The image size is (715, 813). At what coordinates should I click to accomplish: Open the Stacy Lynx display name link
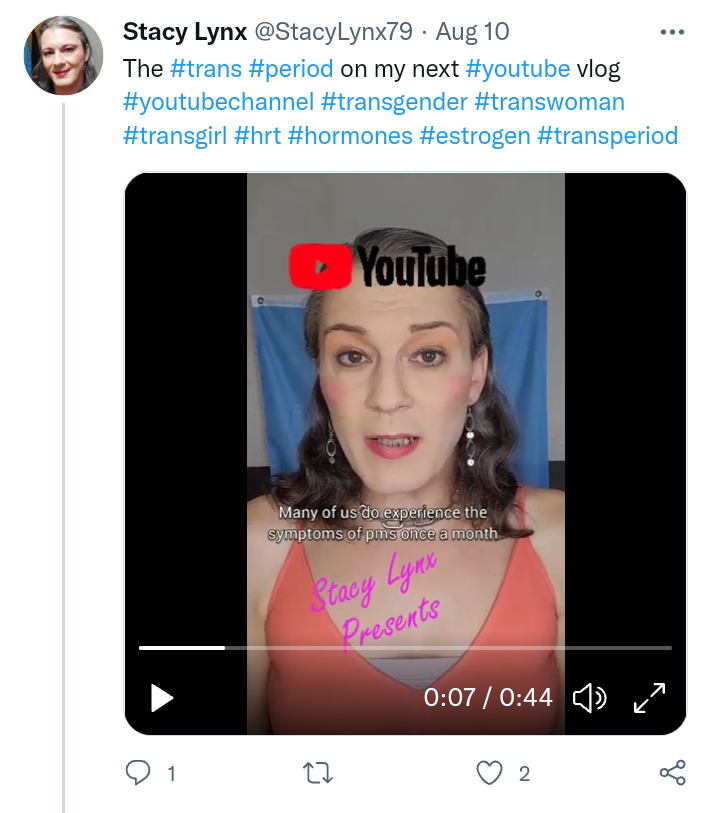(185, 32)
